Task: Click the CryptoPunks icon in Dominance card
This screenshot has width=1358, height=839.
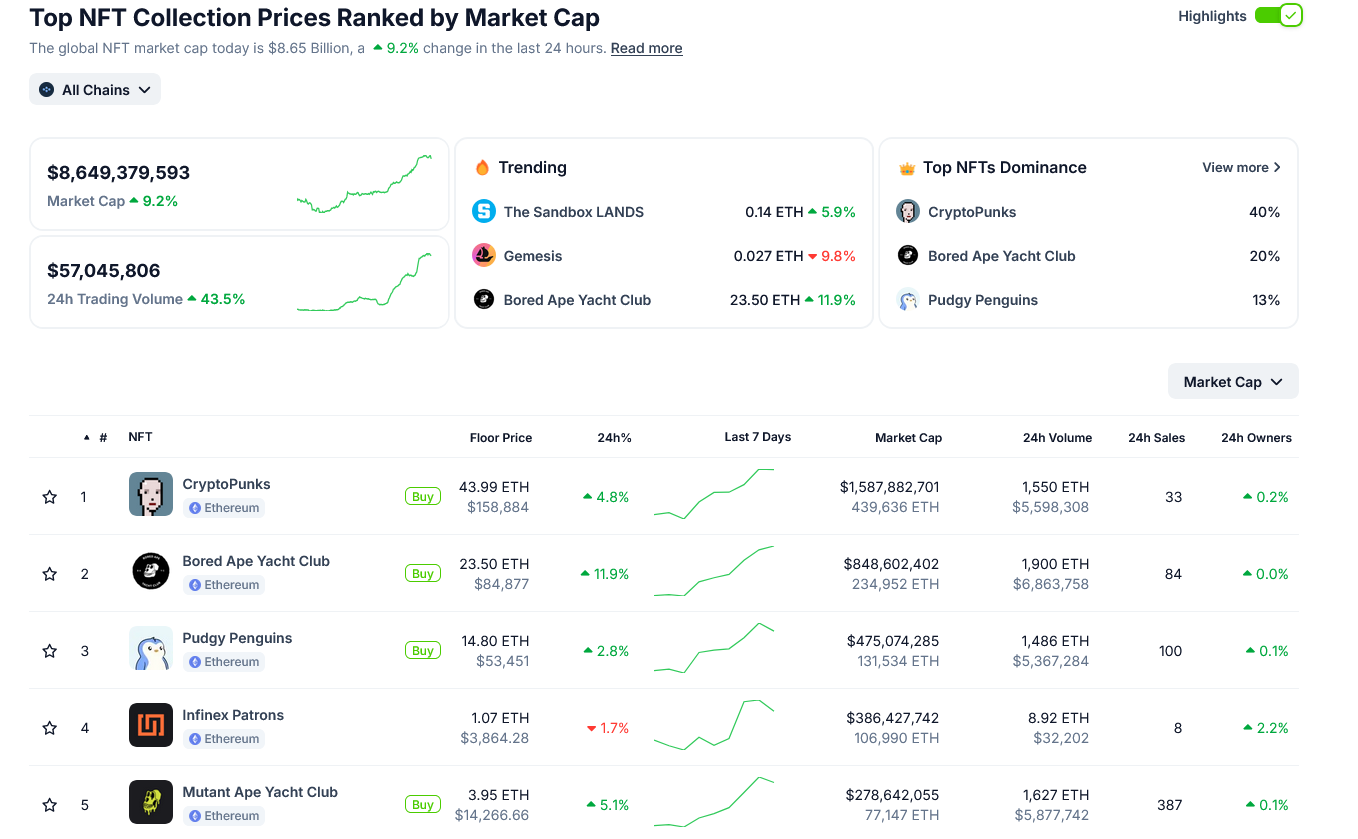Action: 908,211
